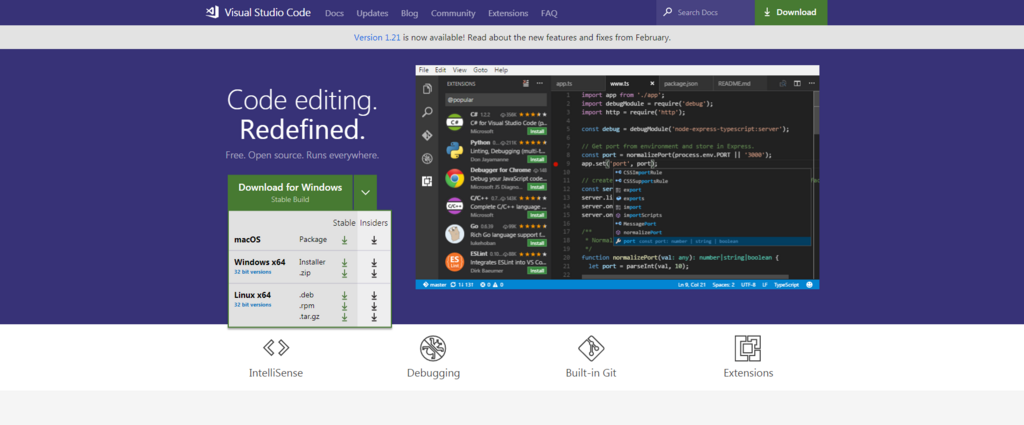Download the Linux Stable .rpm package

pyautogui.click(x=344, y=306)
